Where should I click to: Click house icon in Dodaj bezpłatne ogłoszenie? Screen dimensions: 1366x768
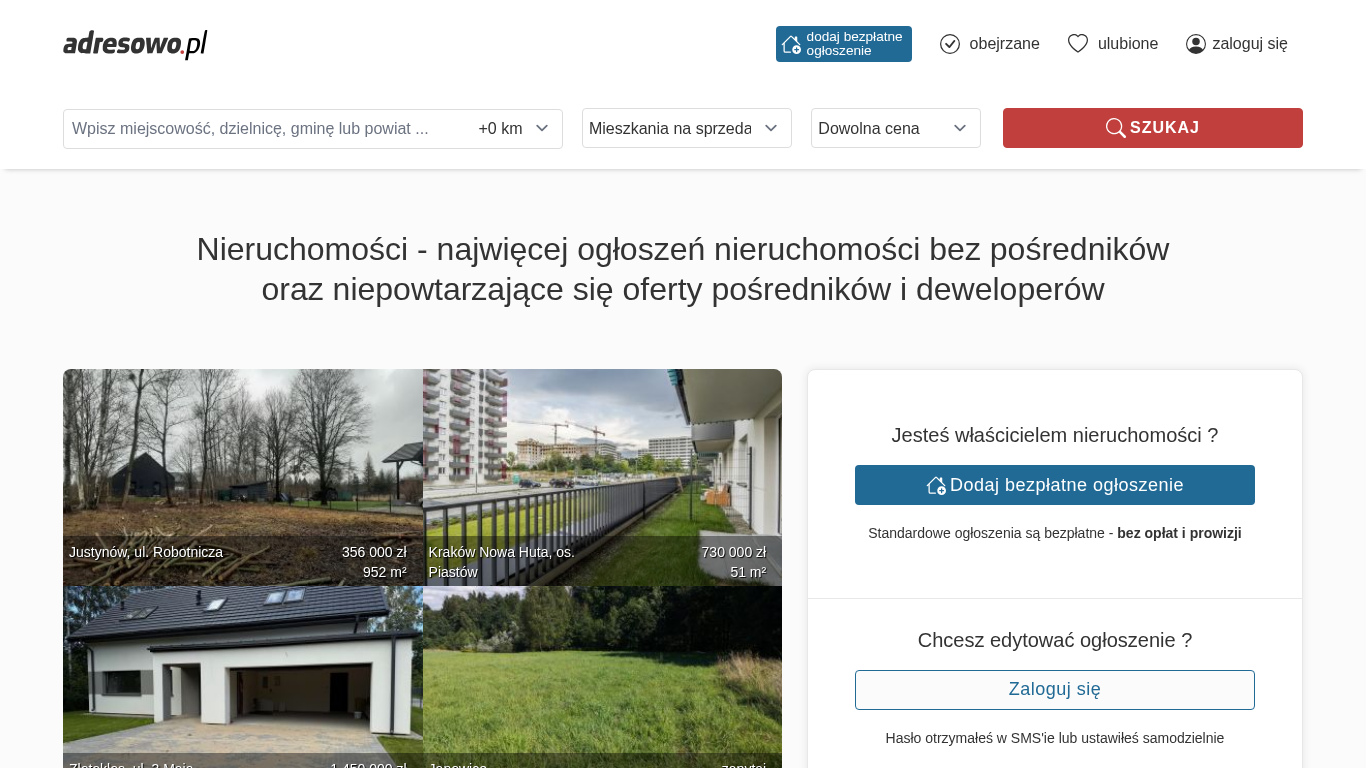click(936, 485)
